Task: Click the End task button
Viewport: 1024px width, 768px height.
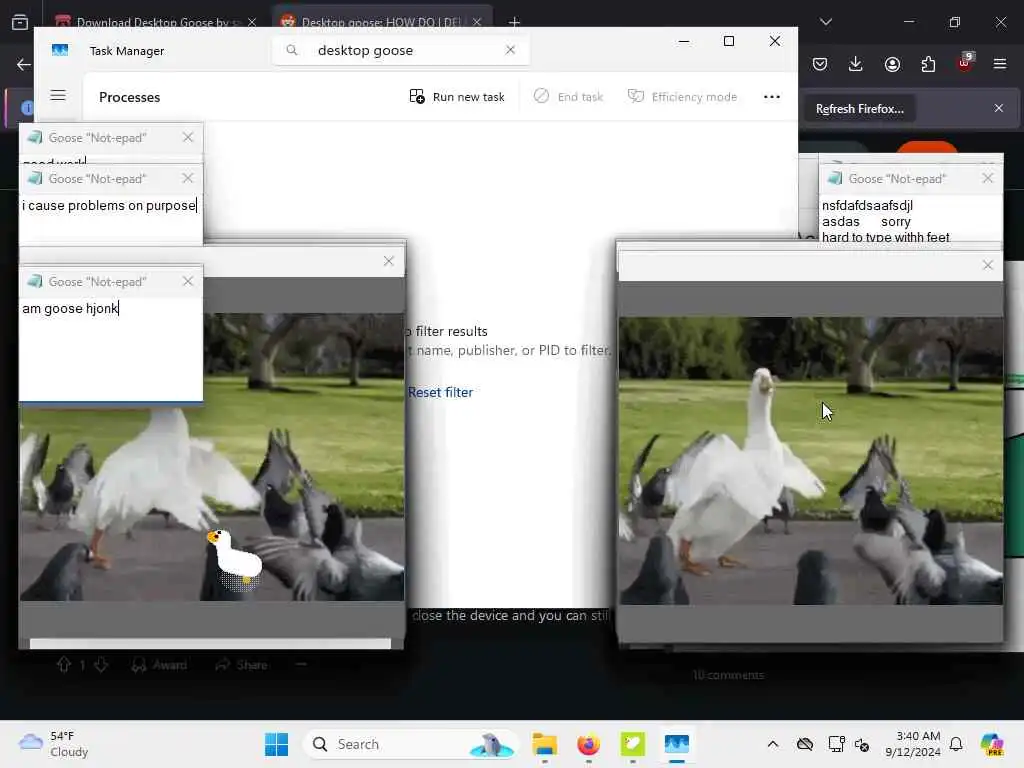Action: tap(568, 97)
